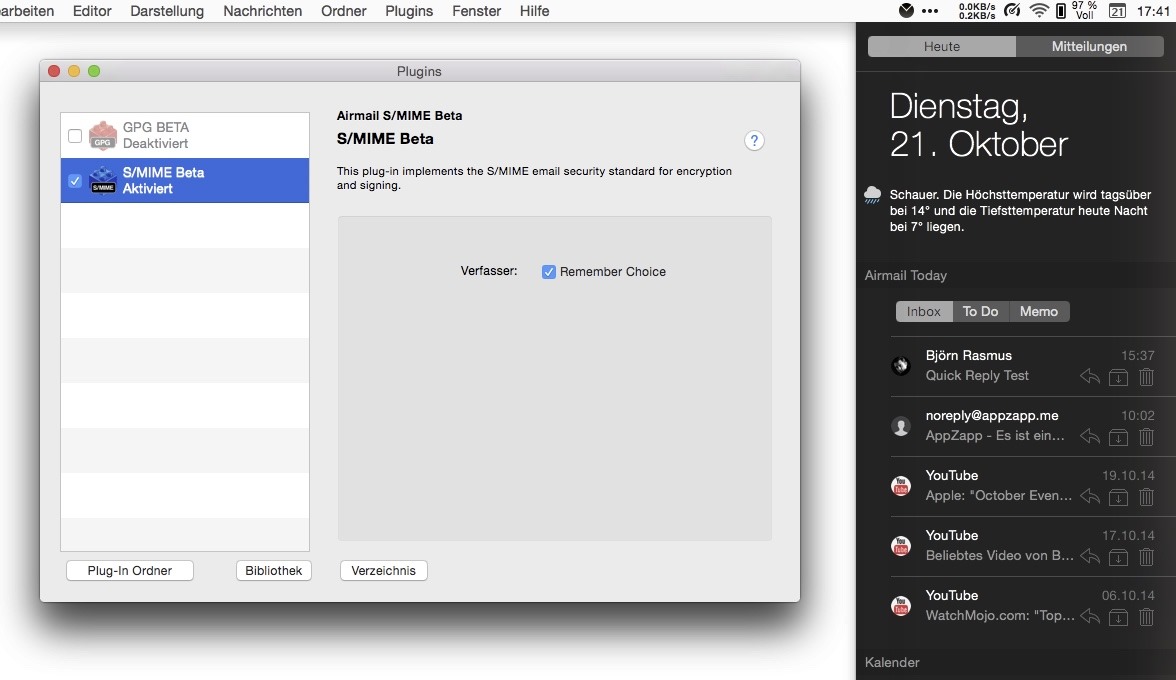Delete the Quick Reply Test email
Viewport: 1176px width, 680px height.
tap(1147, 377)
